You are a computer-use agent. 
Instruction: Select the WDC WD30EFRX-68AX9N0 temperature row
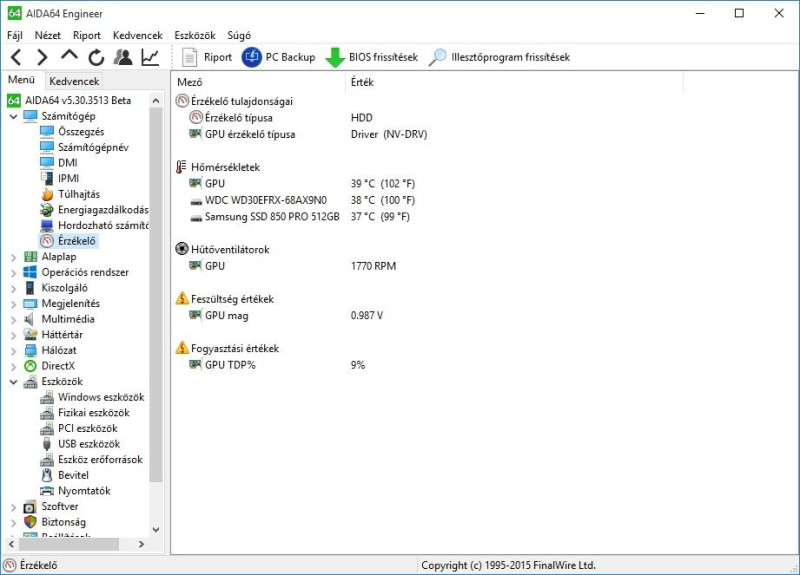point(303,201)
